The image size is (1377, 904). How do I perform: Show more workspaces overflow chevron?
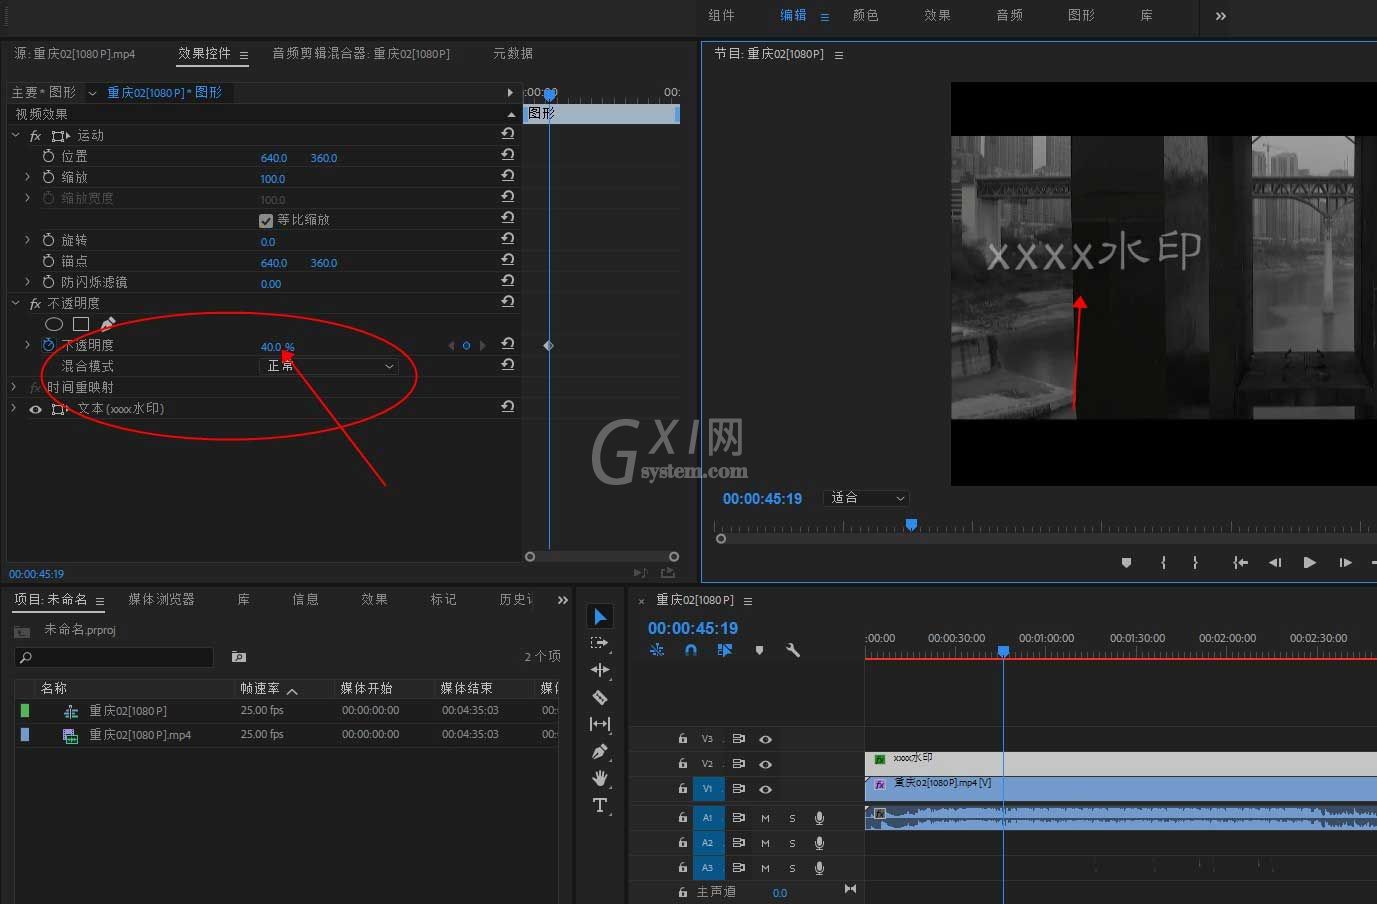tap(1220, 16)
